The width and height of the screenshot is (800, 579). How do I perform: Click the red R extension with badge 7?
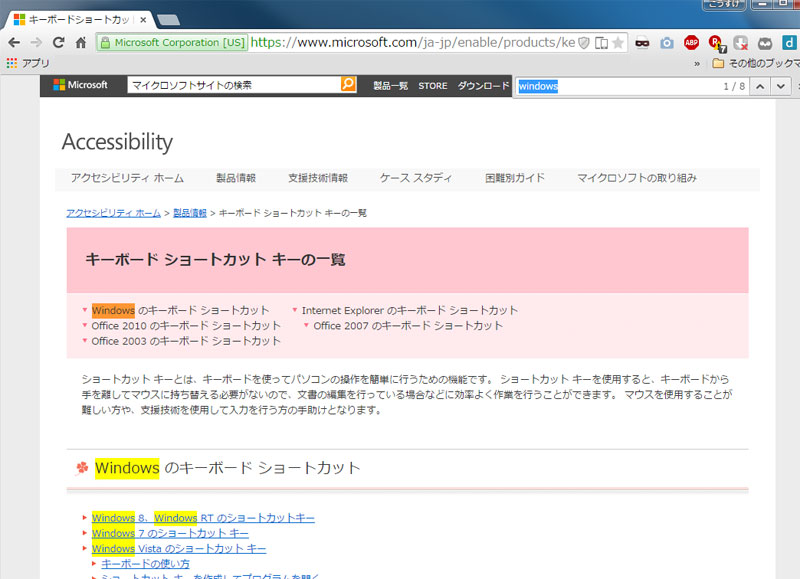pyautogui.click(x=717, y=44)
